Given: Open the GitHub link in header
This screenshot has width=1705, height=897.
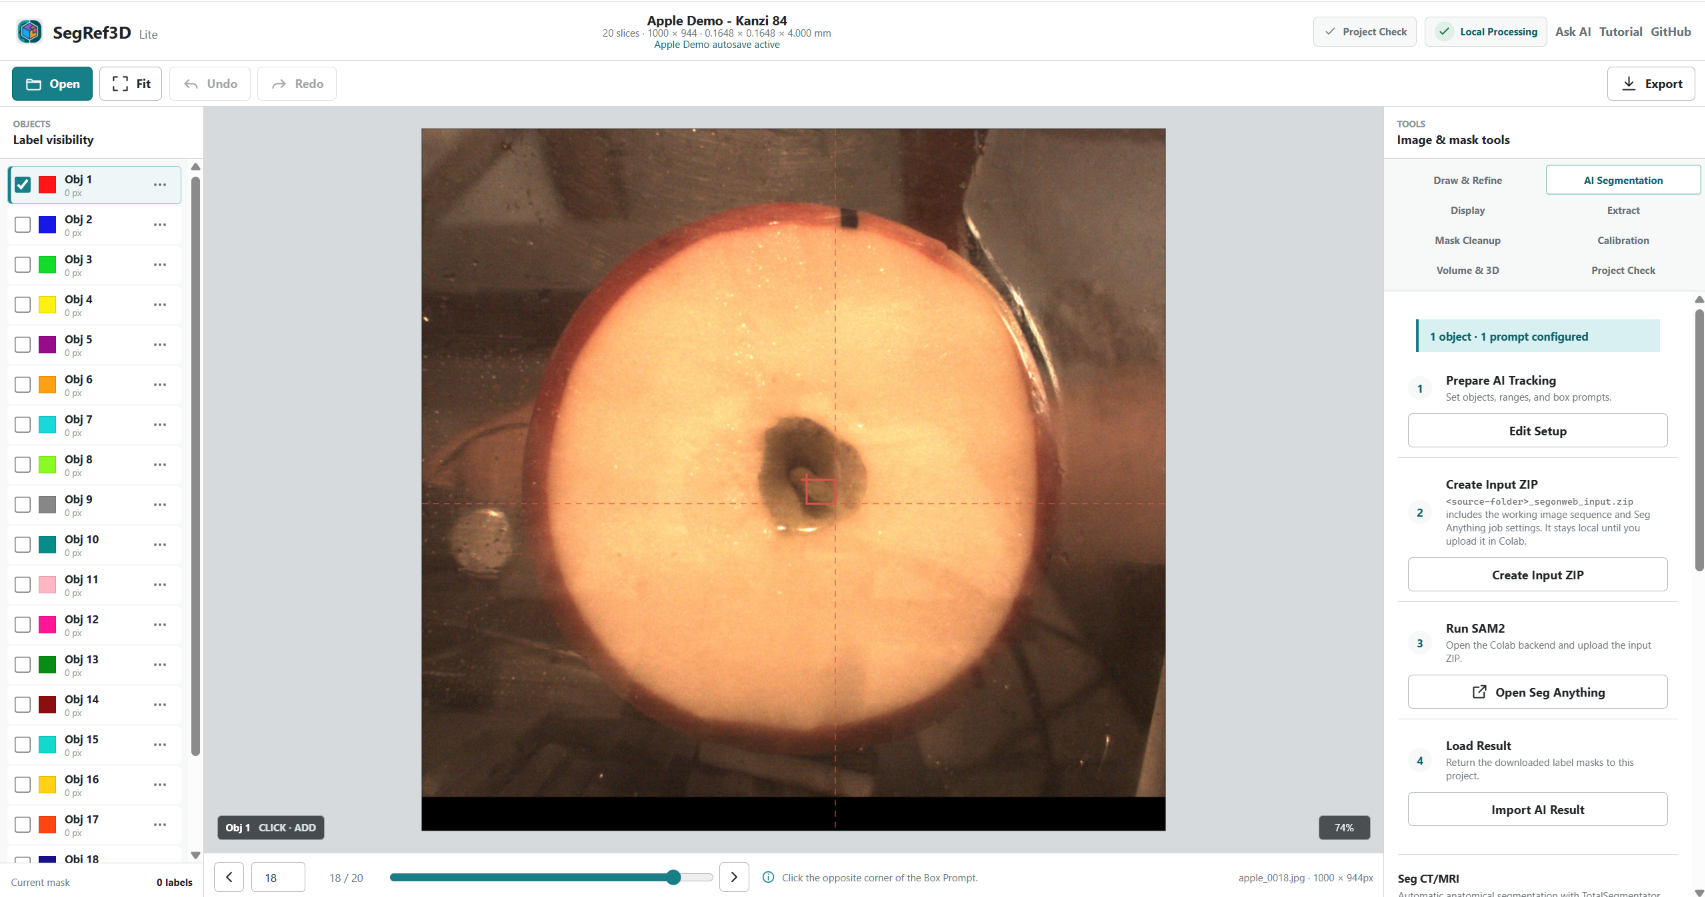Looking at the screenshot, I should click(1670, 32).
